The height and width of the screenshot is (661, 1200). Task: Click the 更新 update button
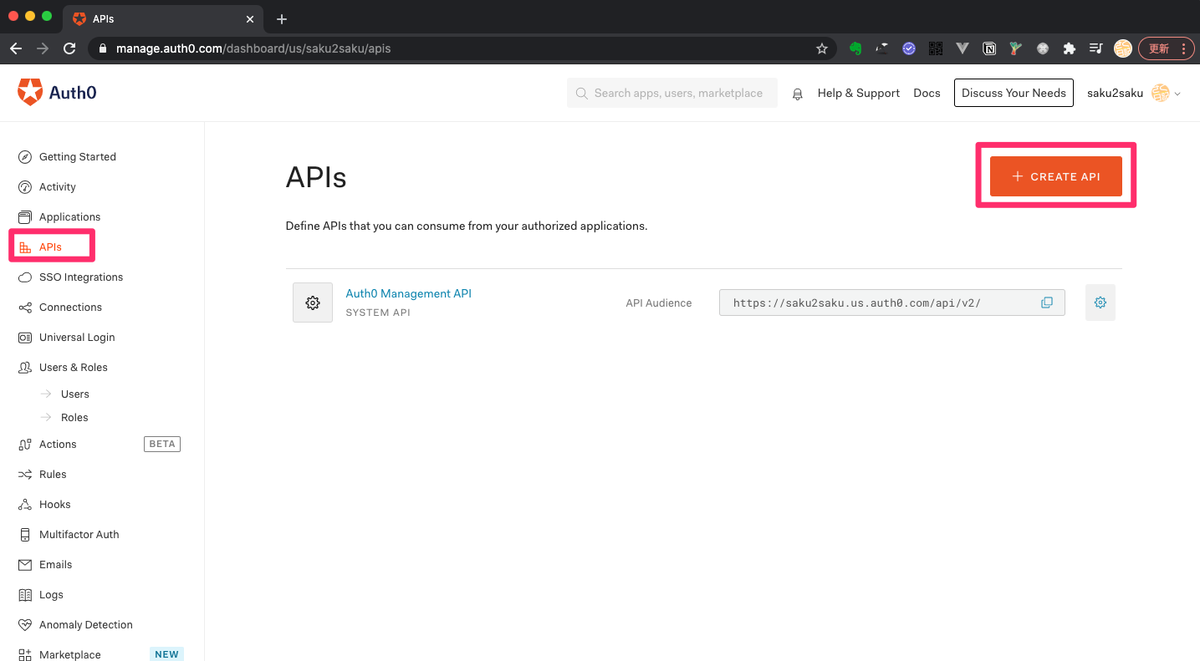pos(1166,48)
